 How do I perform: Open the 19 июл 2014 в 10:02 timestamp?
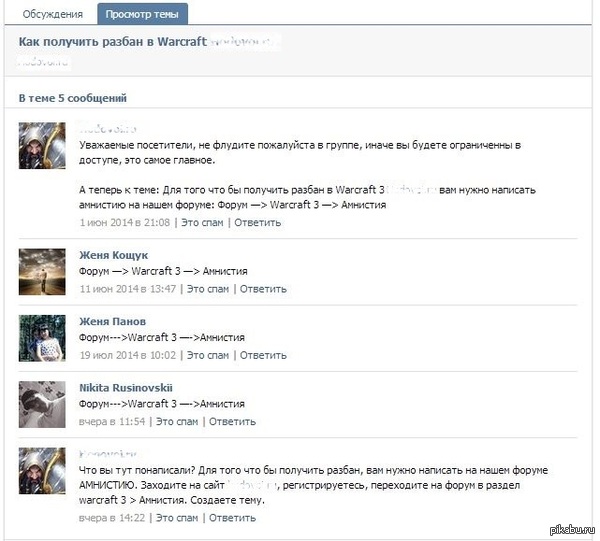click(128, 355)
